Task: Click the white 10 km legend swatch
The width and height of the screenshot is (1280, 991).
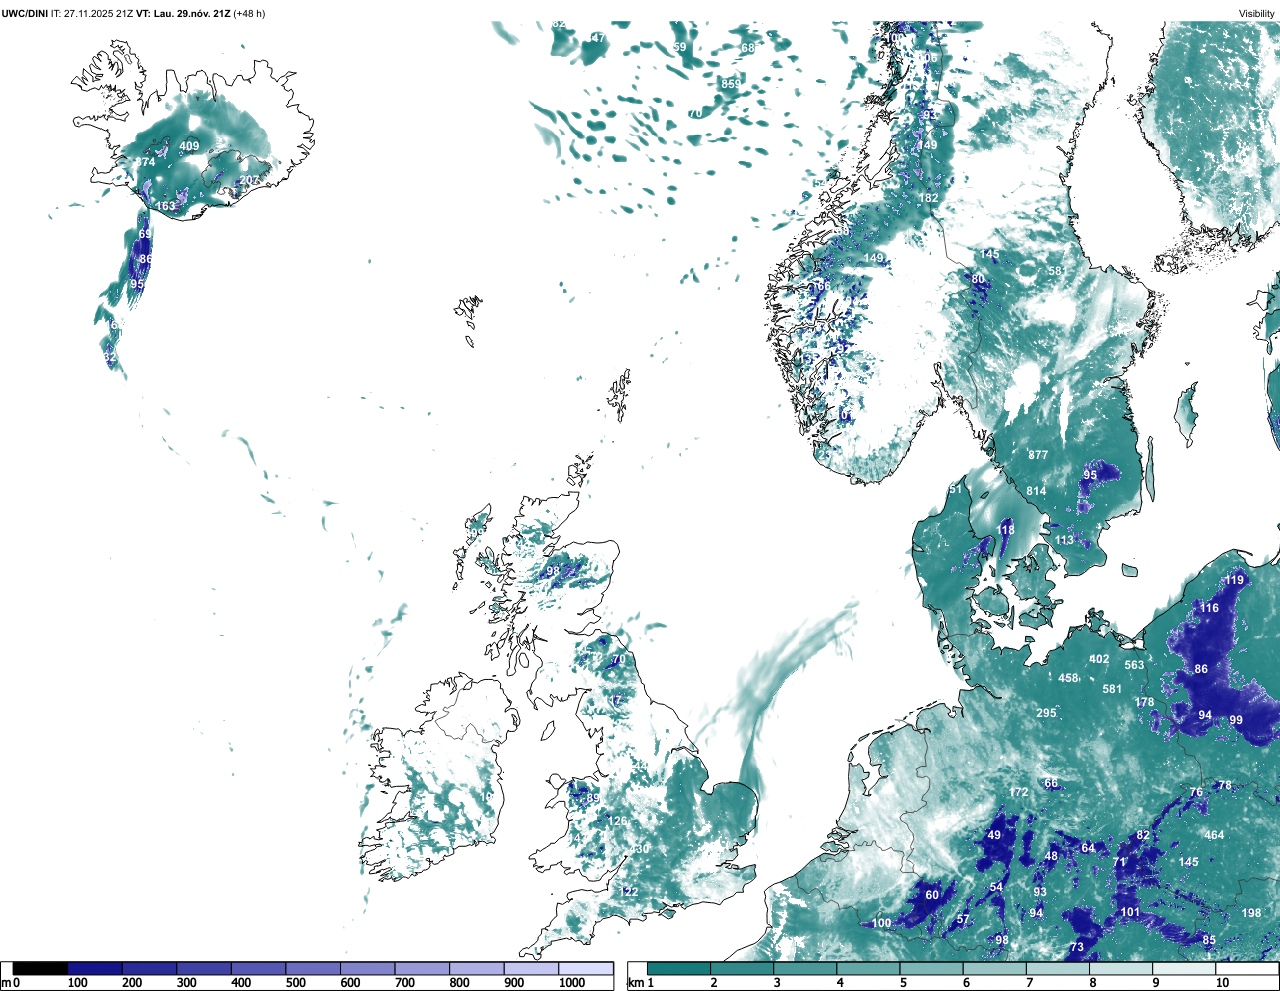Action: 1247,968
